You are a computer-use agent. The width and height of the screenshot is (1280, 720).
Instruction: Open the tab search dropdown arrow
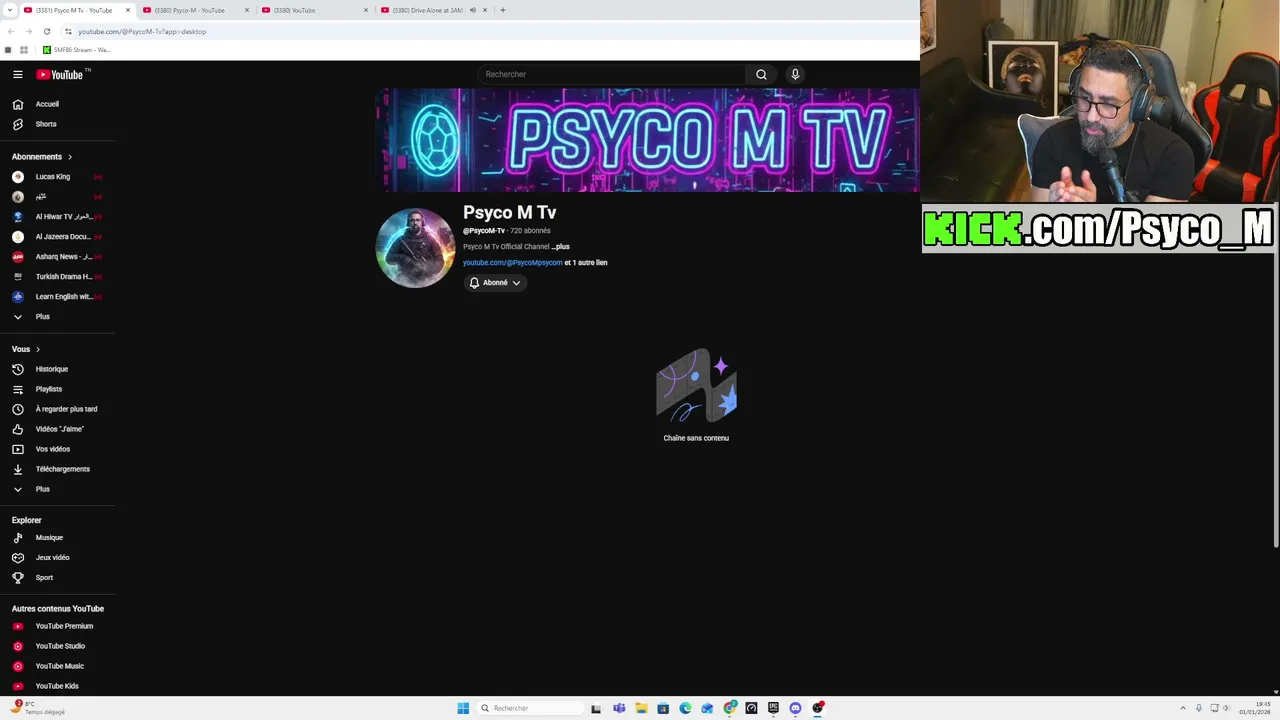pos(8,10)
